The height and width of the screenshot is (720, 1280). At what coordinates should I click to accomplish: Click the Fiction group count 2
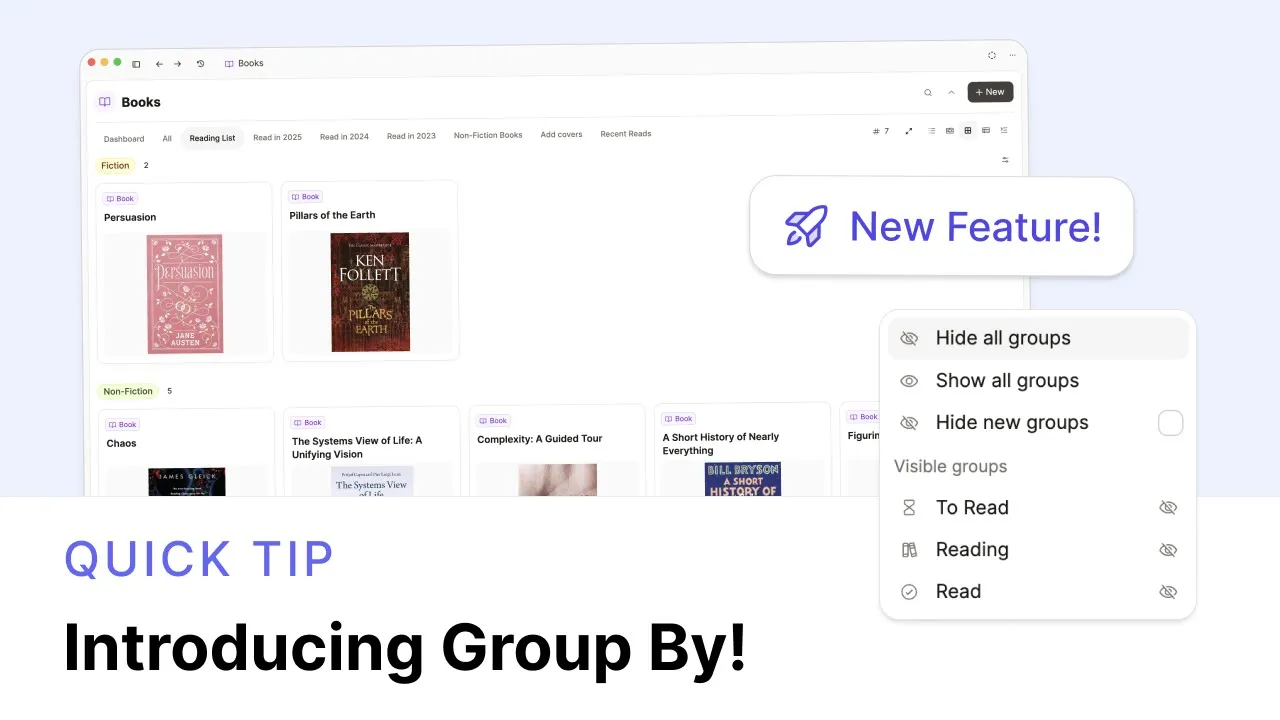(146, 166)
